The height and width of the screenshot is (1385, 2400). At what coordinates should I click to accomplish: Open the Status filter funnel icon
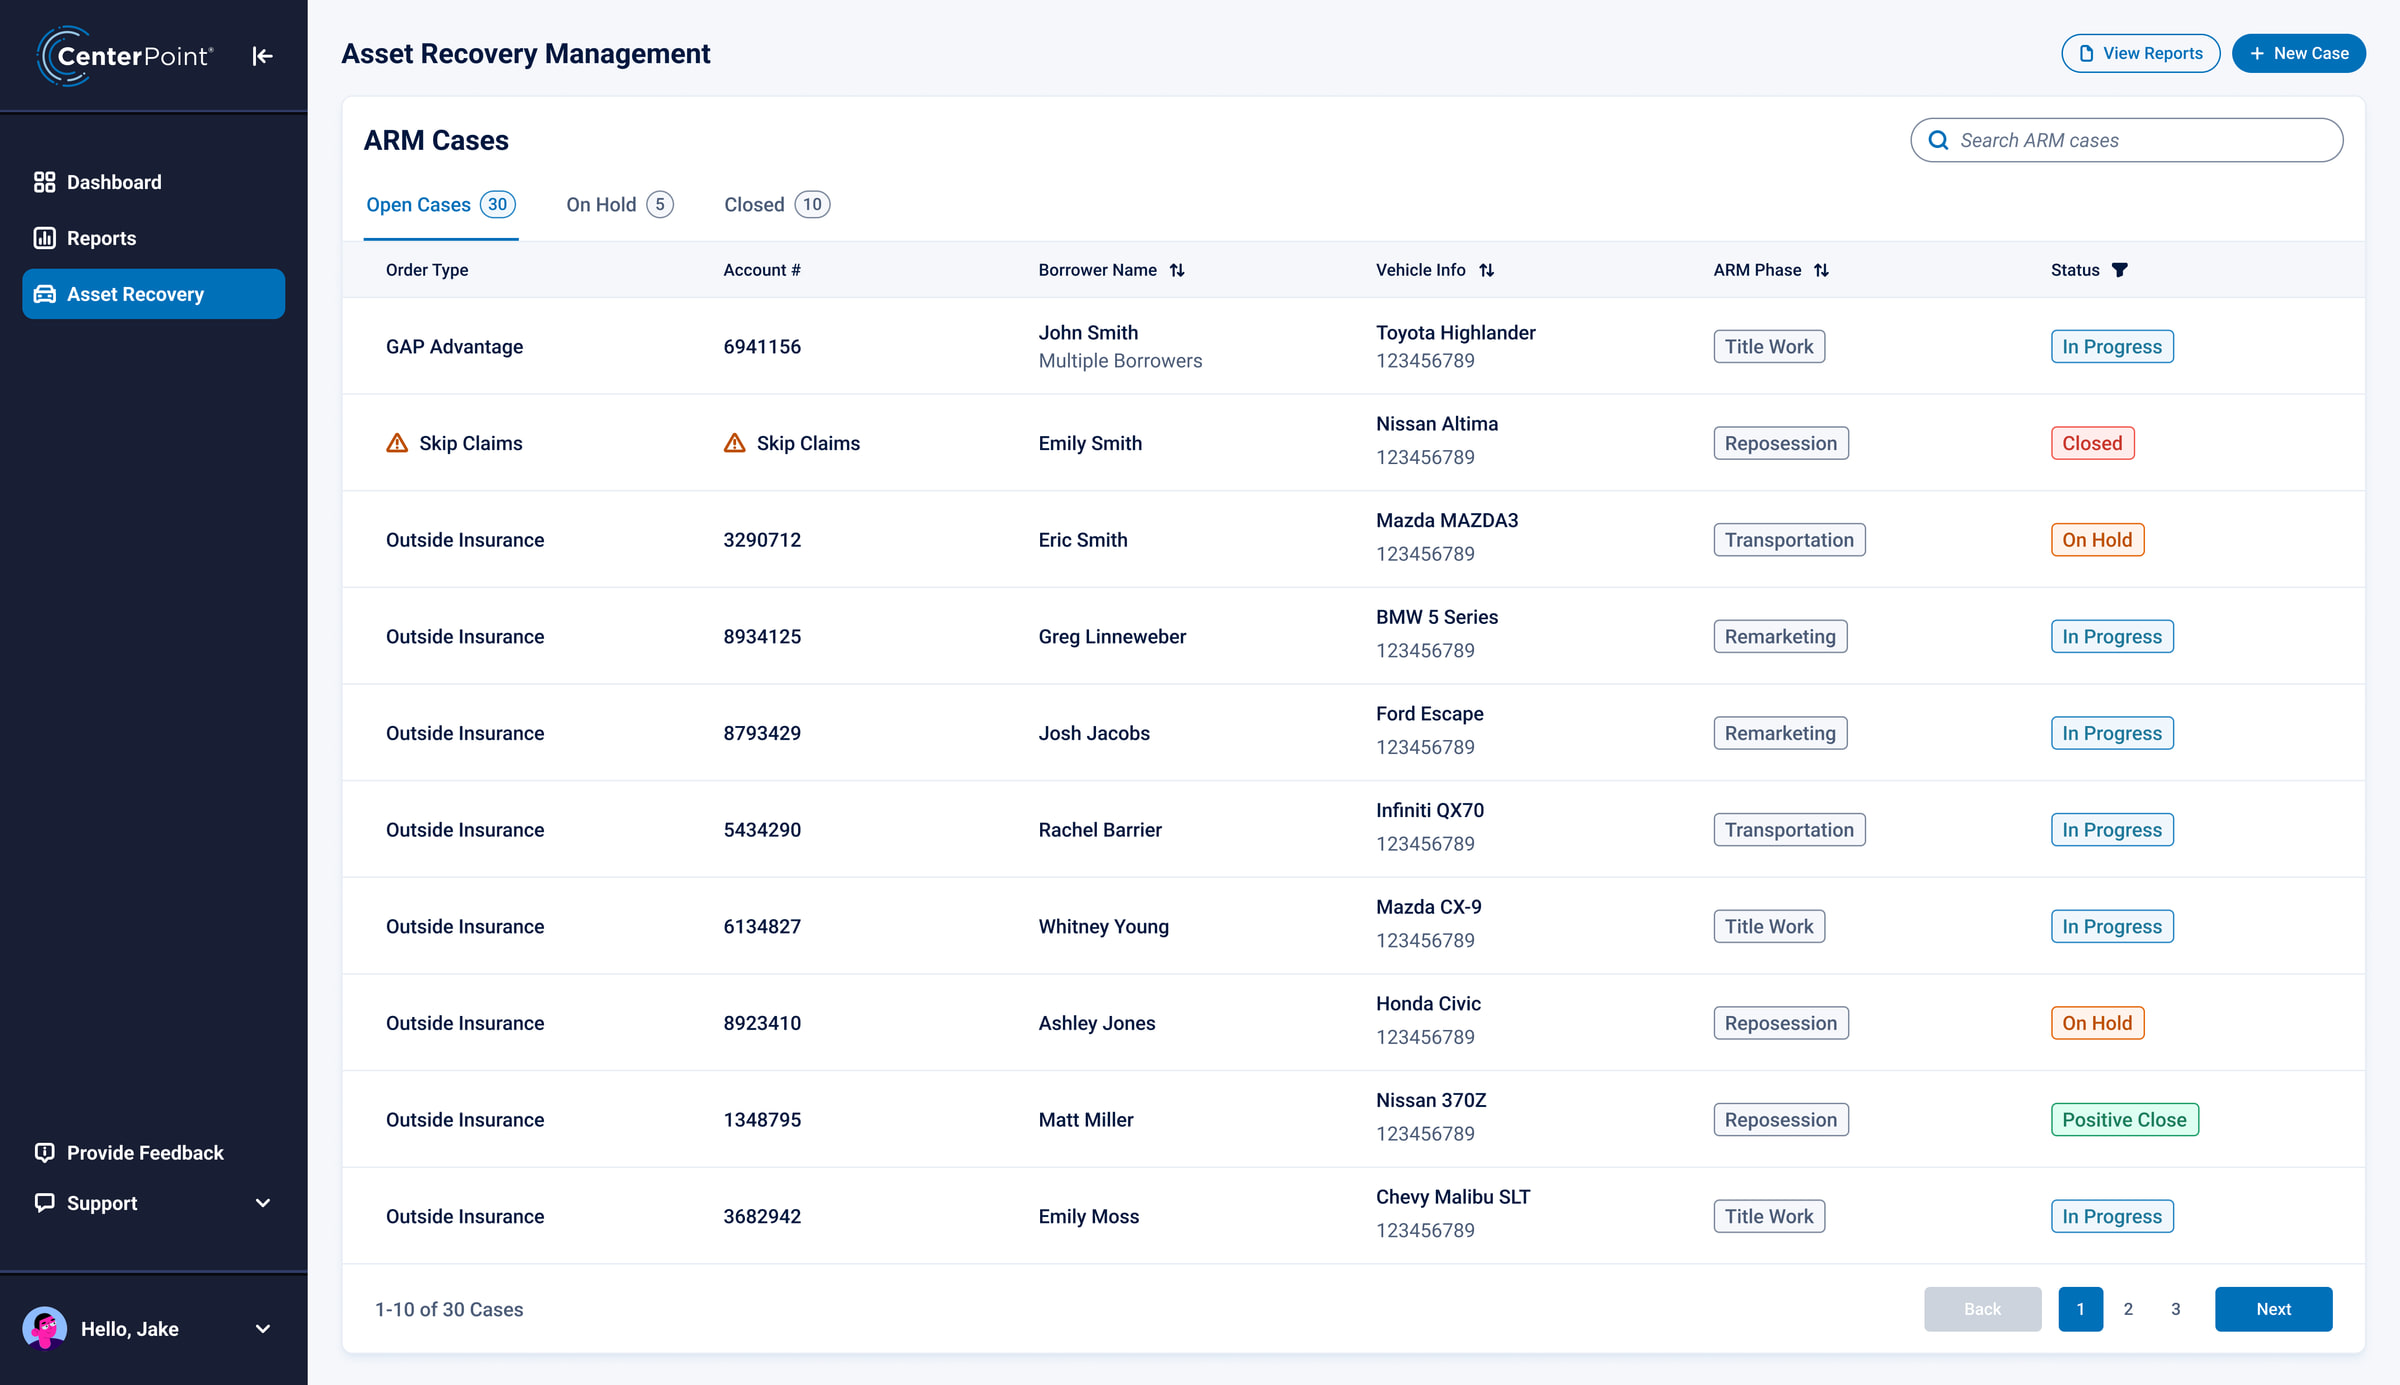2119,270
